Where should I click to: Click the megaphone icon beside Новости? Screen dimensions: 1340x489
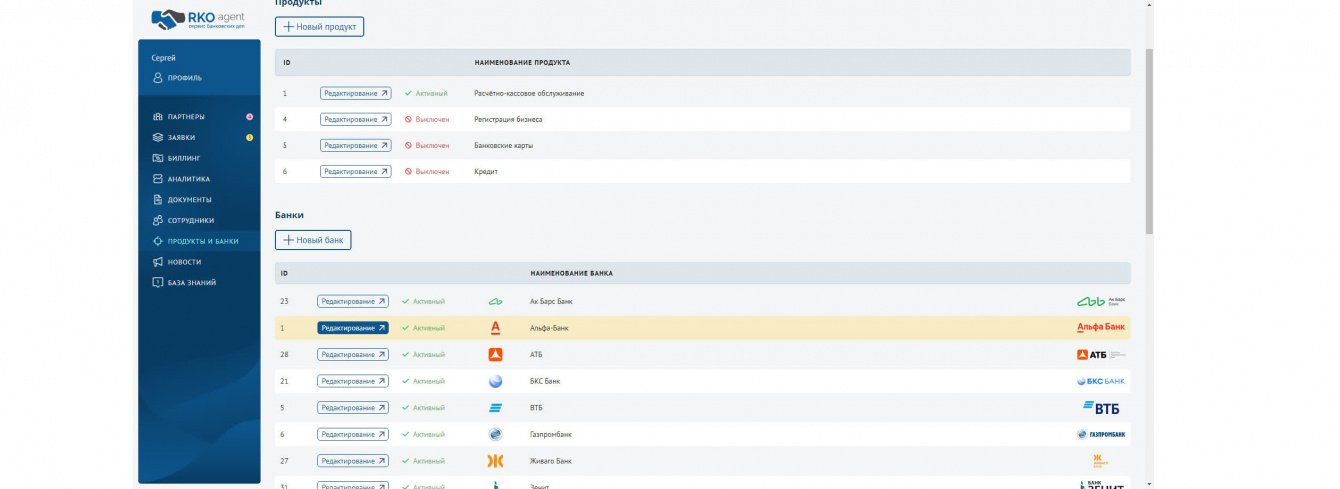[158, 262]
